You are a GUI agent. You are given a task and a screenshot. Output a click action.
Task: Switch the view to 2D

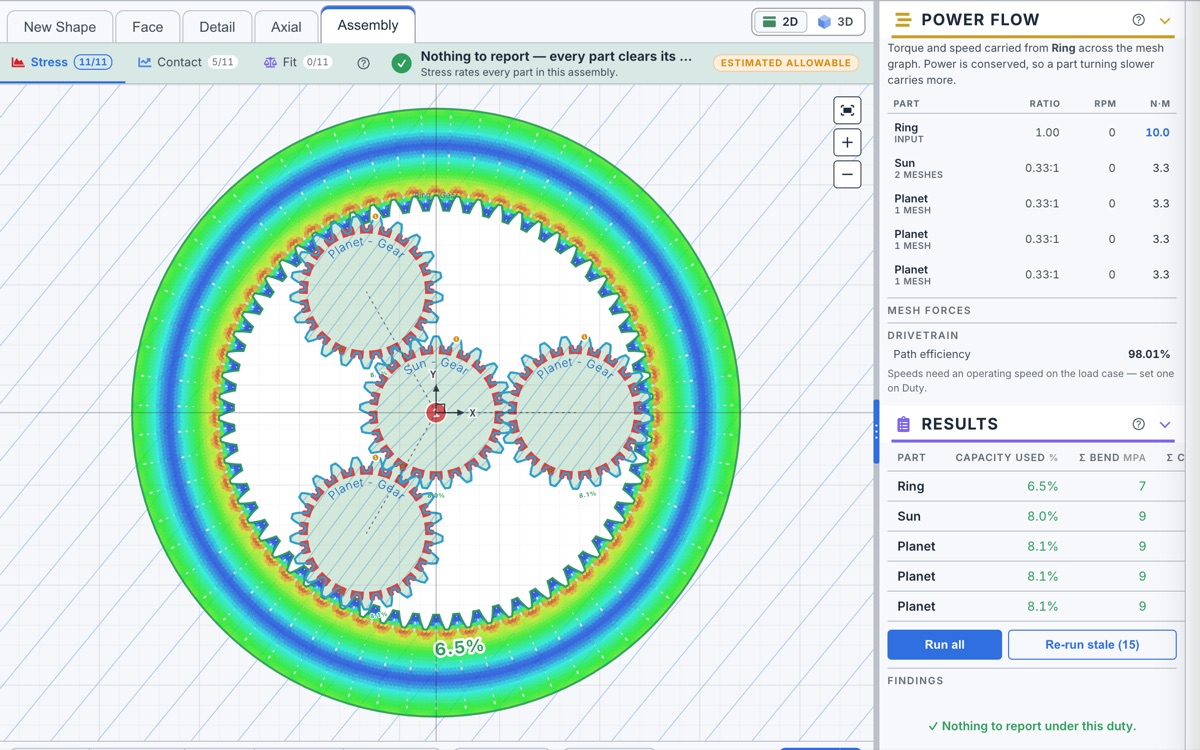780,22
